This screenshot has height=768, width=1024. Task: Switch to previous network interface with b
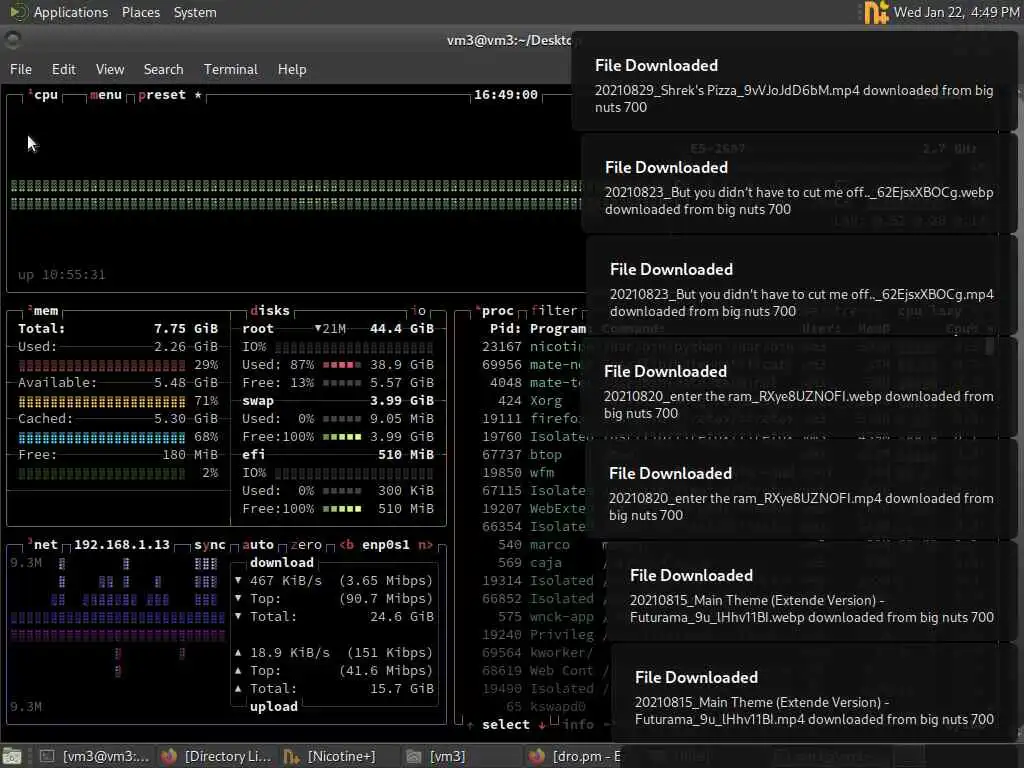tap(346, 545)
